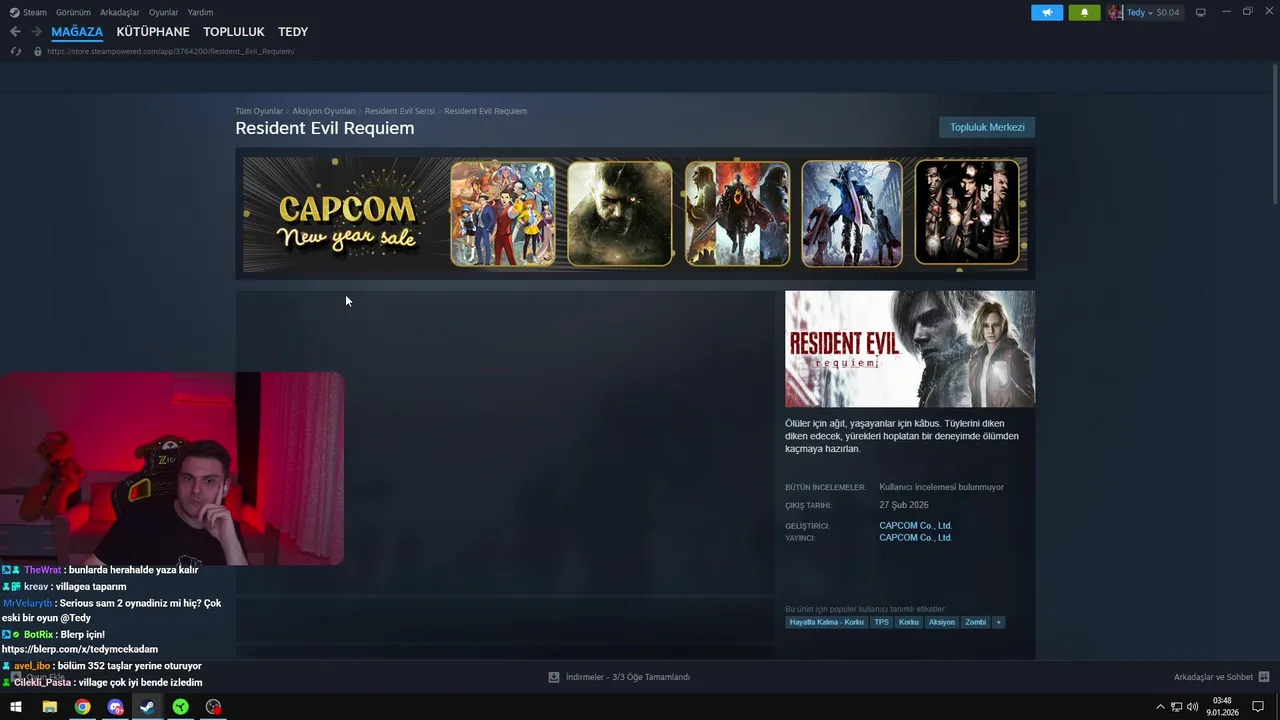The image size is (1280, 720).
Task: Expand the Tedy account dropdown
Action: coord(1140,12)
